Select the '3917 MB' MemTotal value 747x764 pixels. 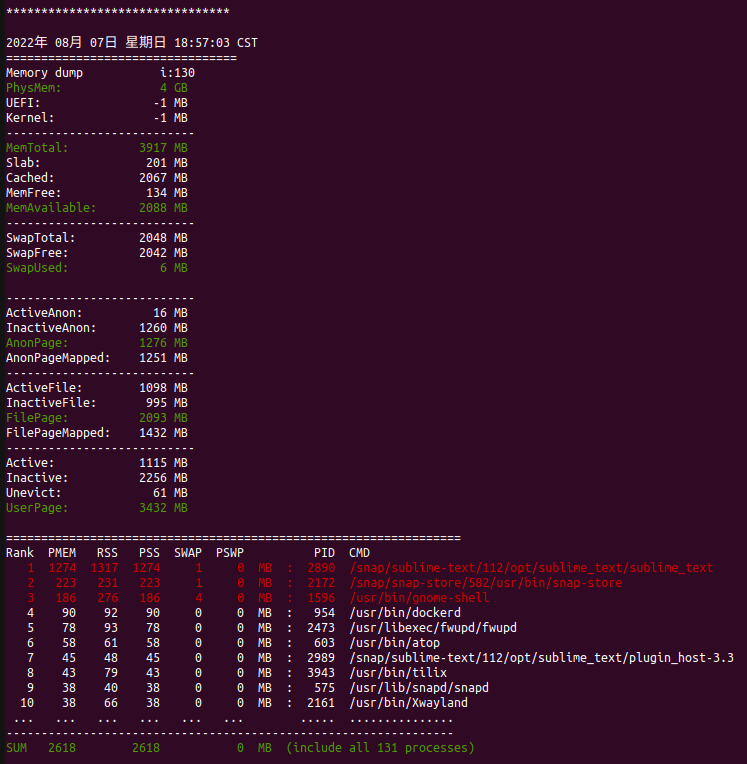(x=163, y=148)
